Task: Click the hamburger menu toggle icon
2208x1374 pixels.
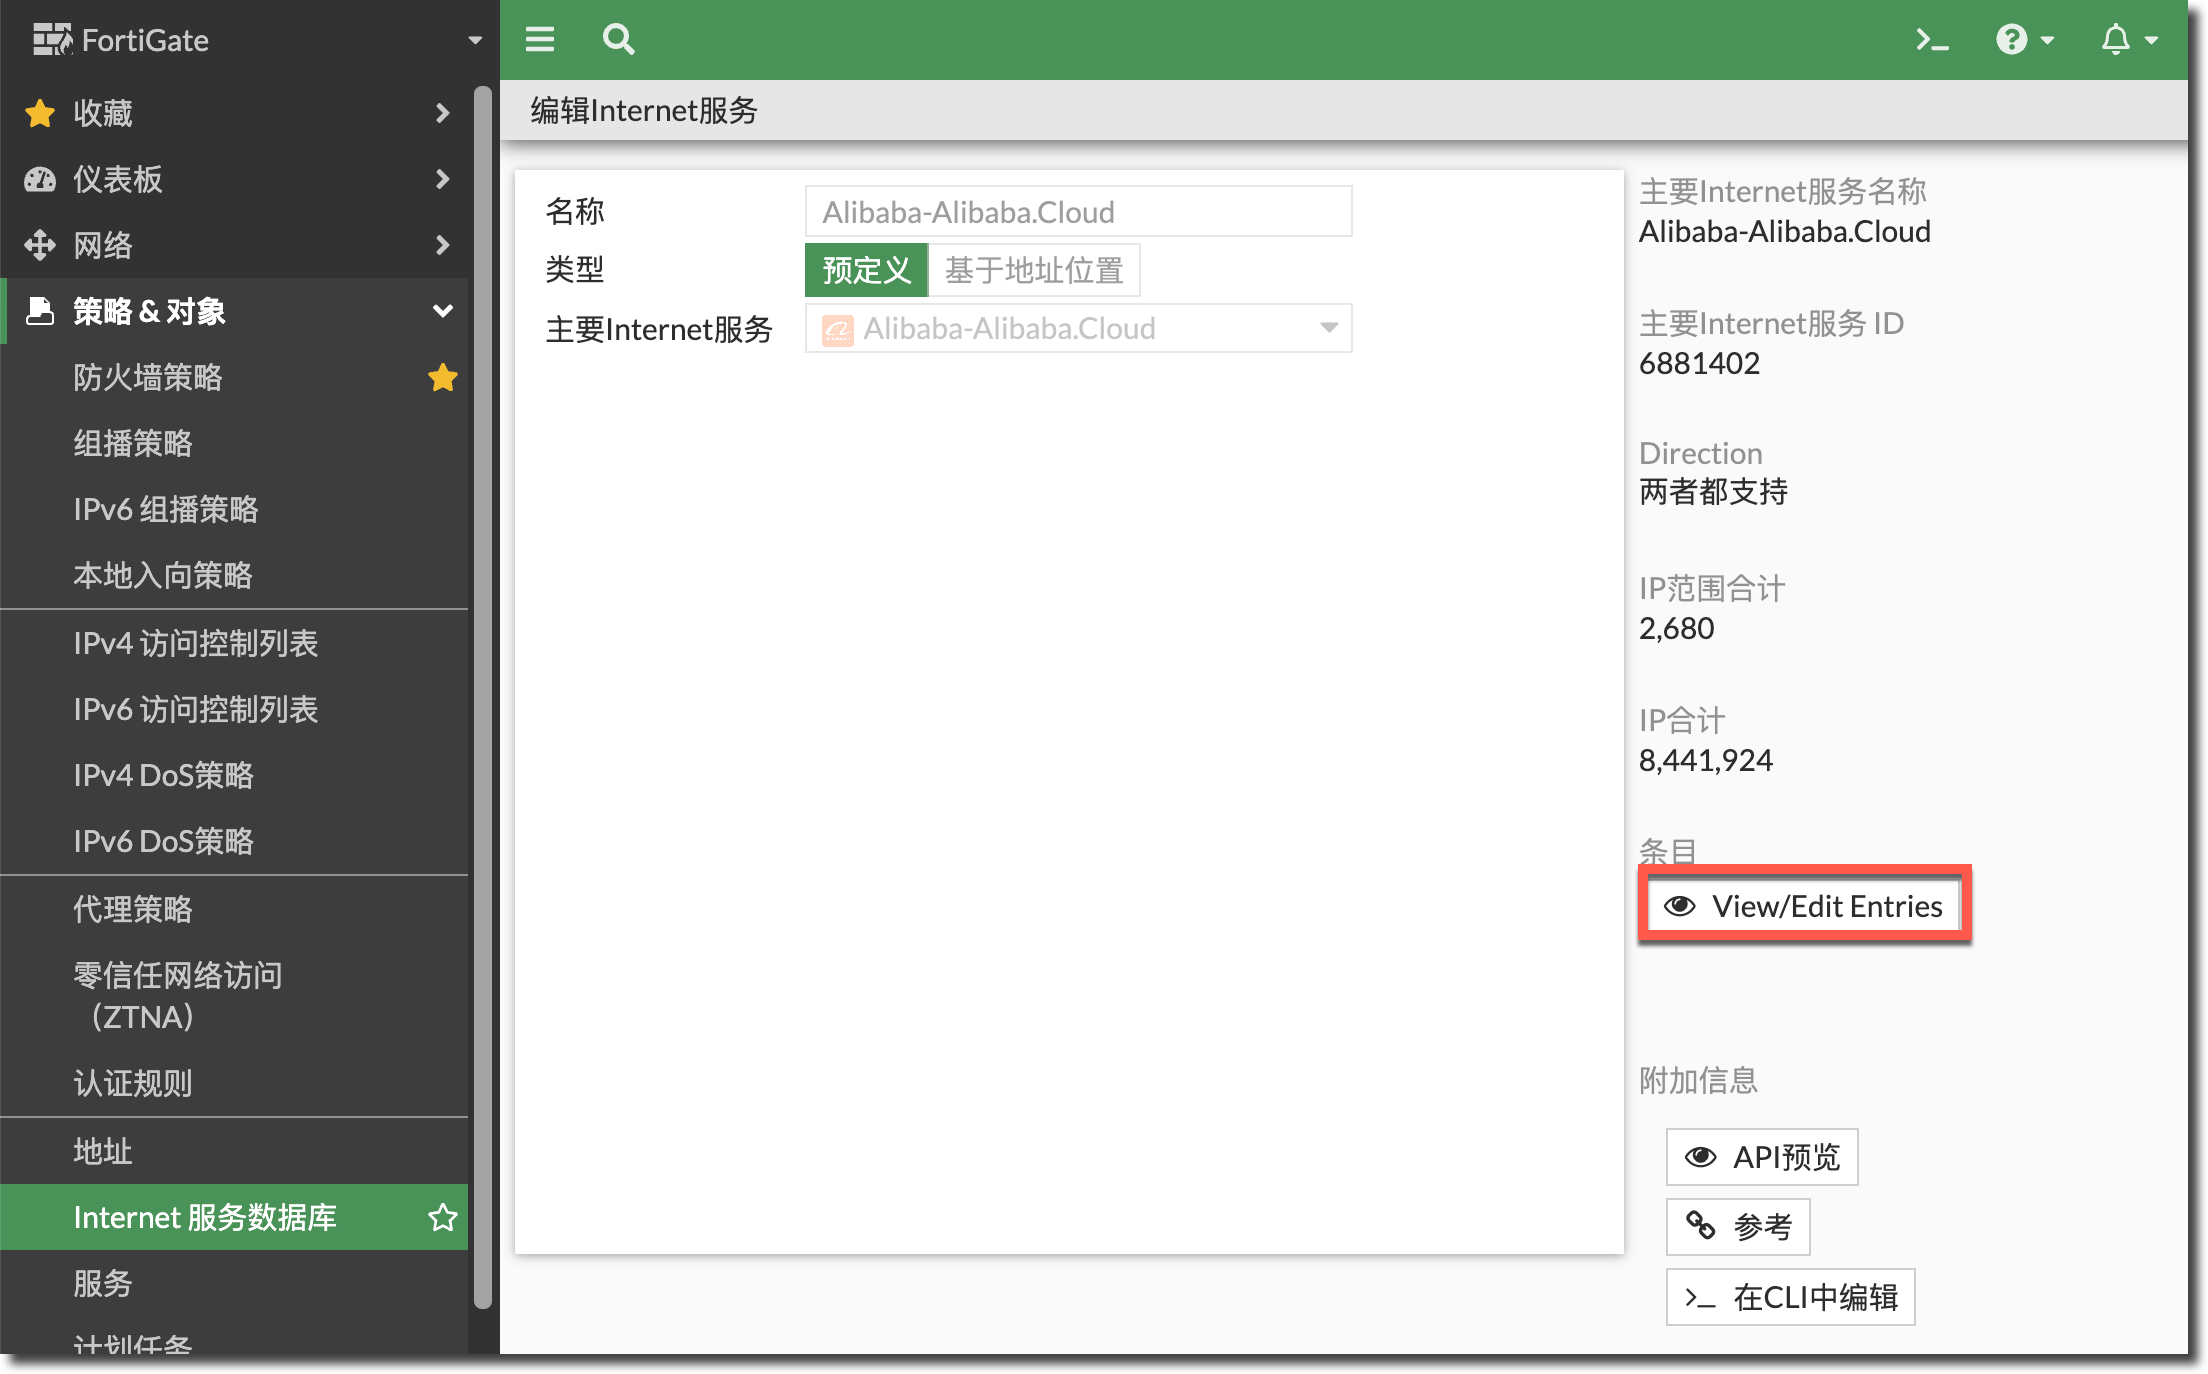Action: [540, 40]
